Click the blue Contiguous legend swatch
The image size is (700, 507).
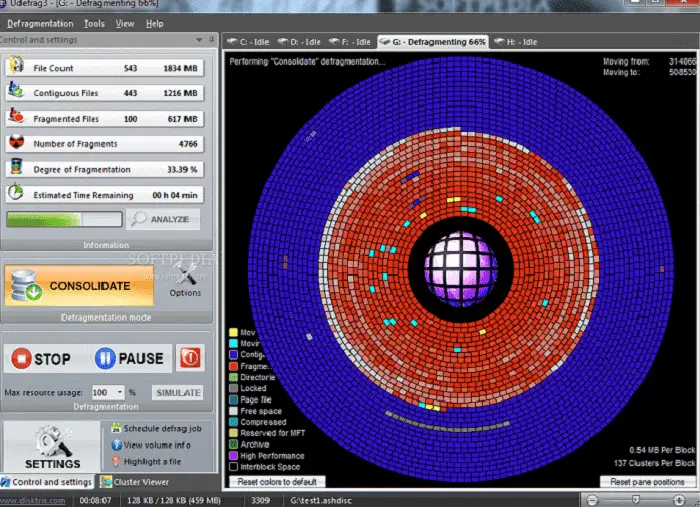coord(233,355)
